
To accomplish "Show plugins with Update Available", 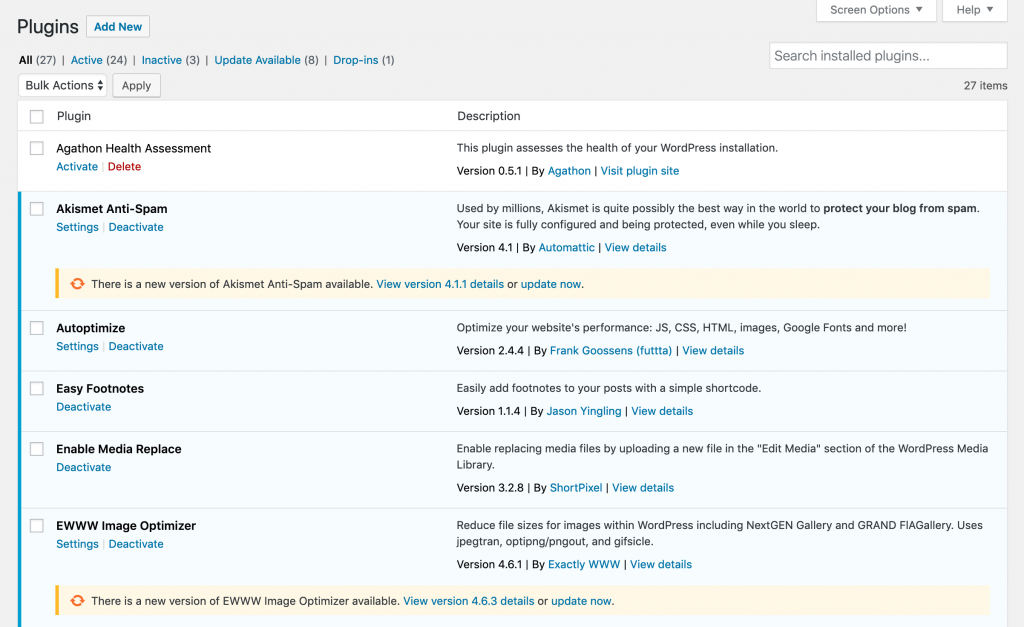I will 257,60.
